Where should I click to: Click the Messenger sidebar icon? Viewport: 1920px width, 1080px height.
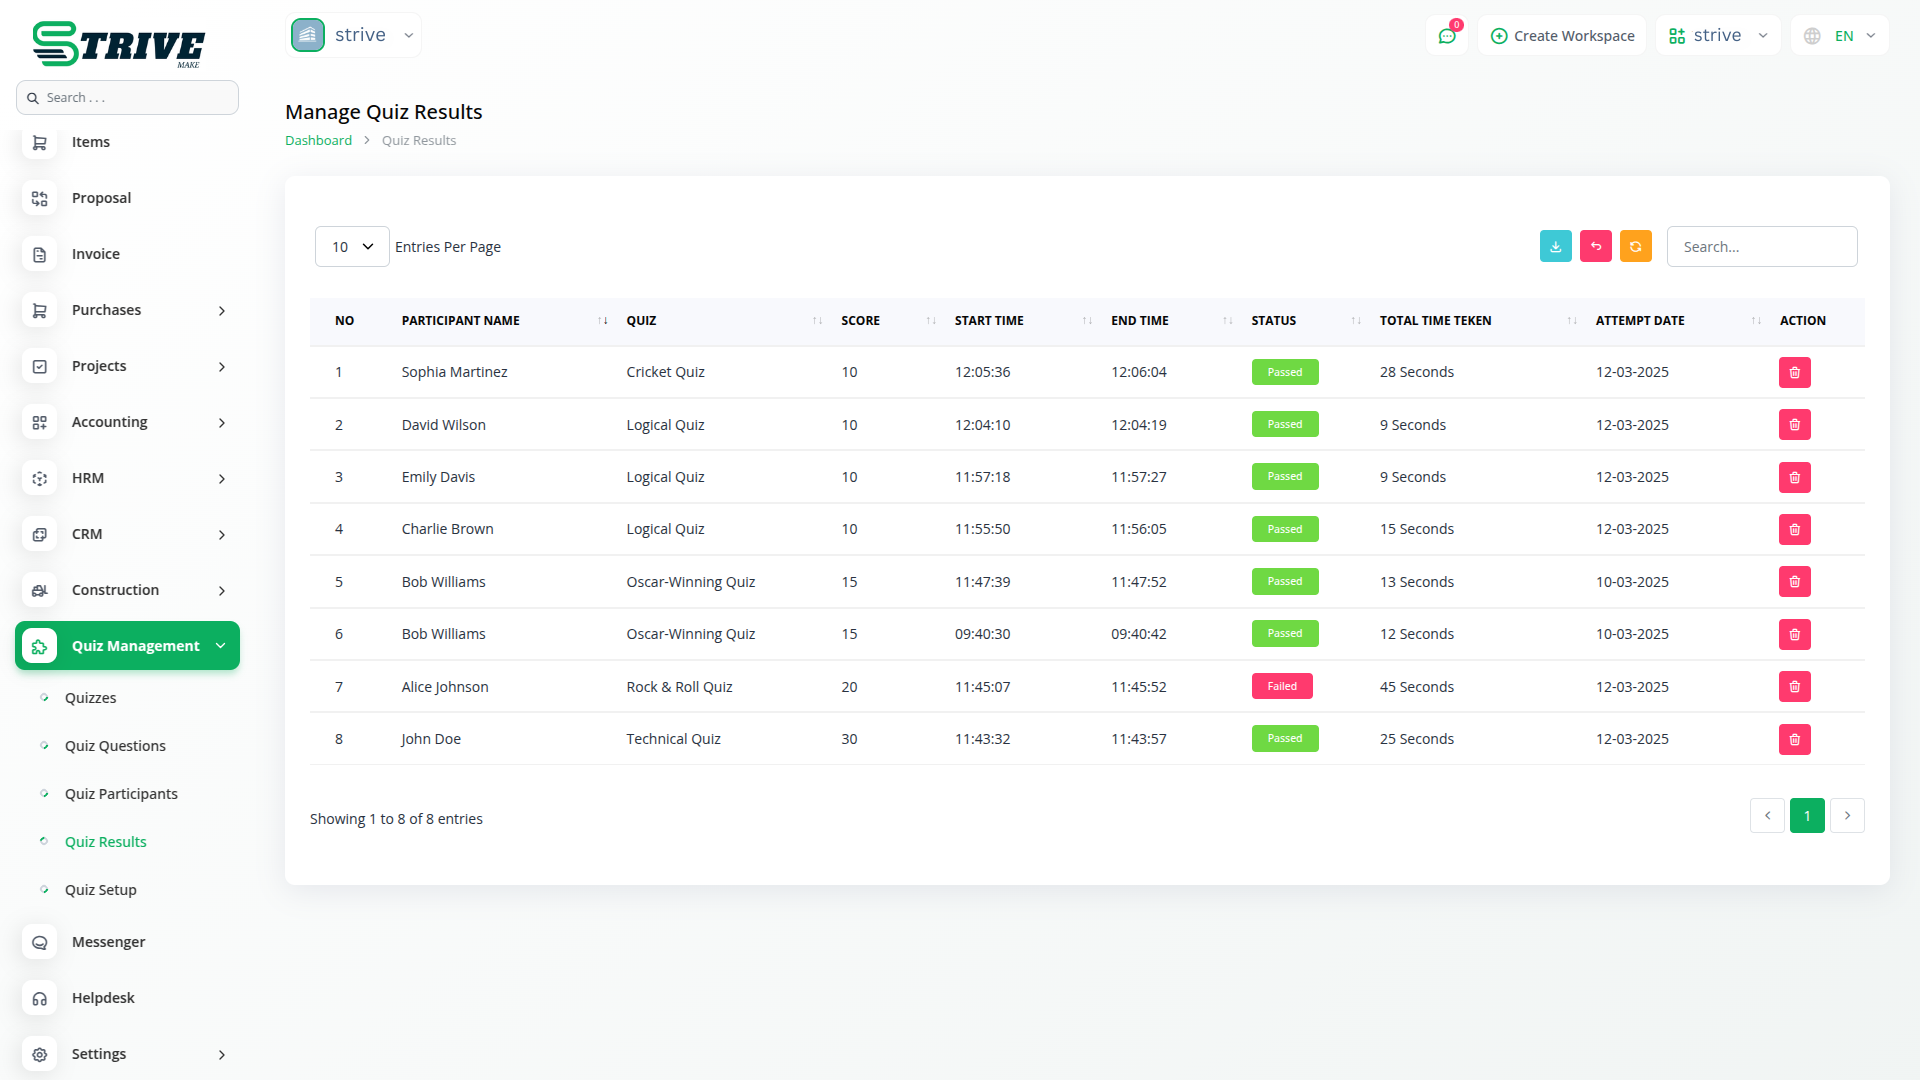[x=40, y=942]
